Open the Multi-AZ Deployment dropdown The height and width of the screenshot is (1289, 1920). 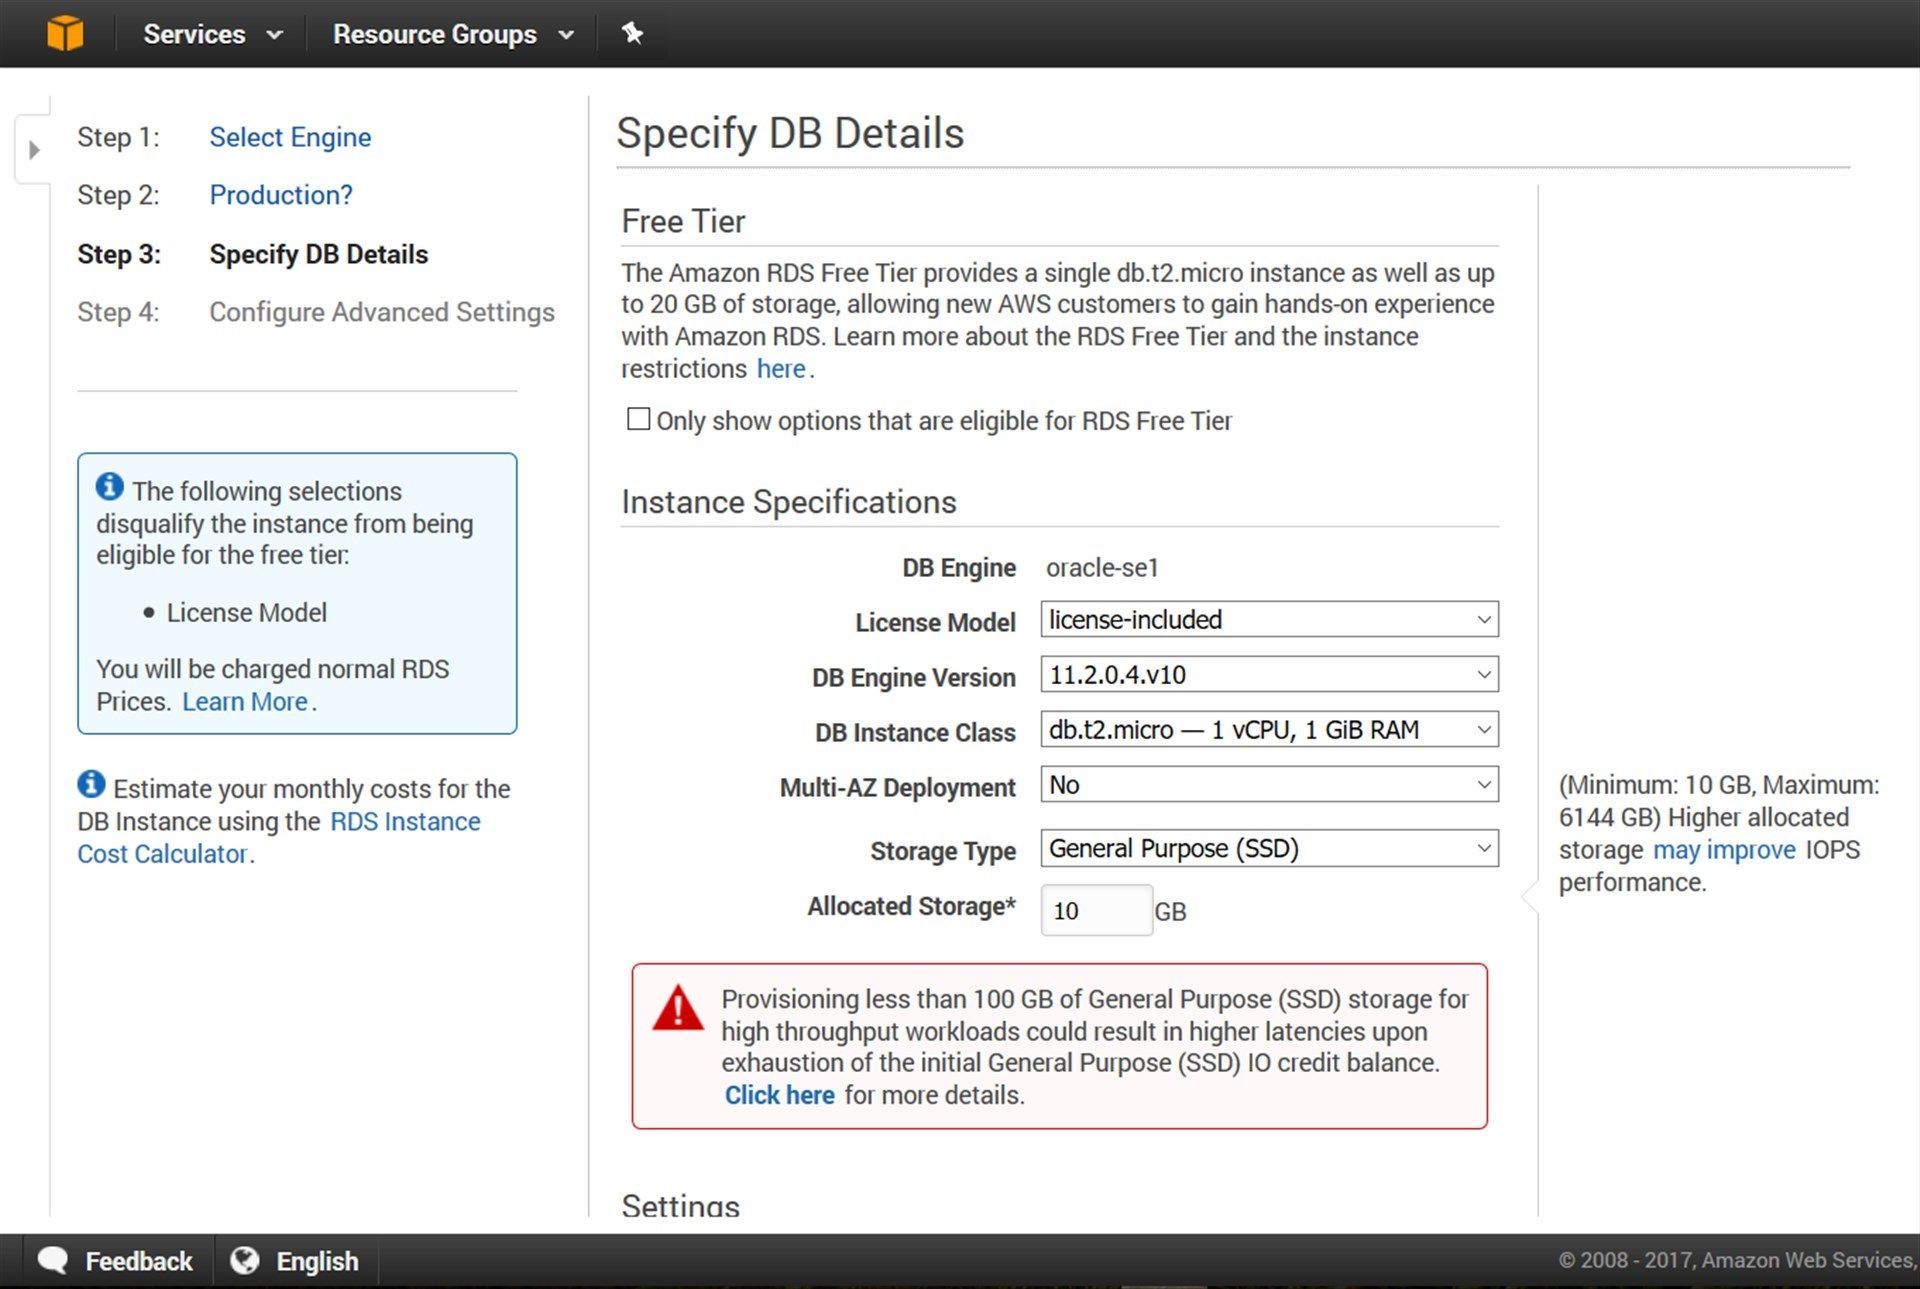click(1269, 785)
